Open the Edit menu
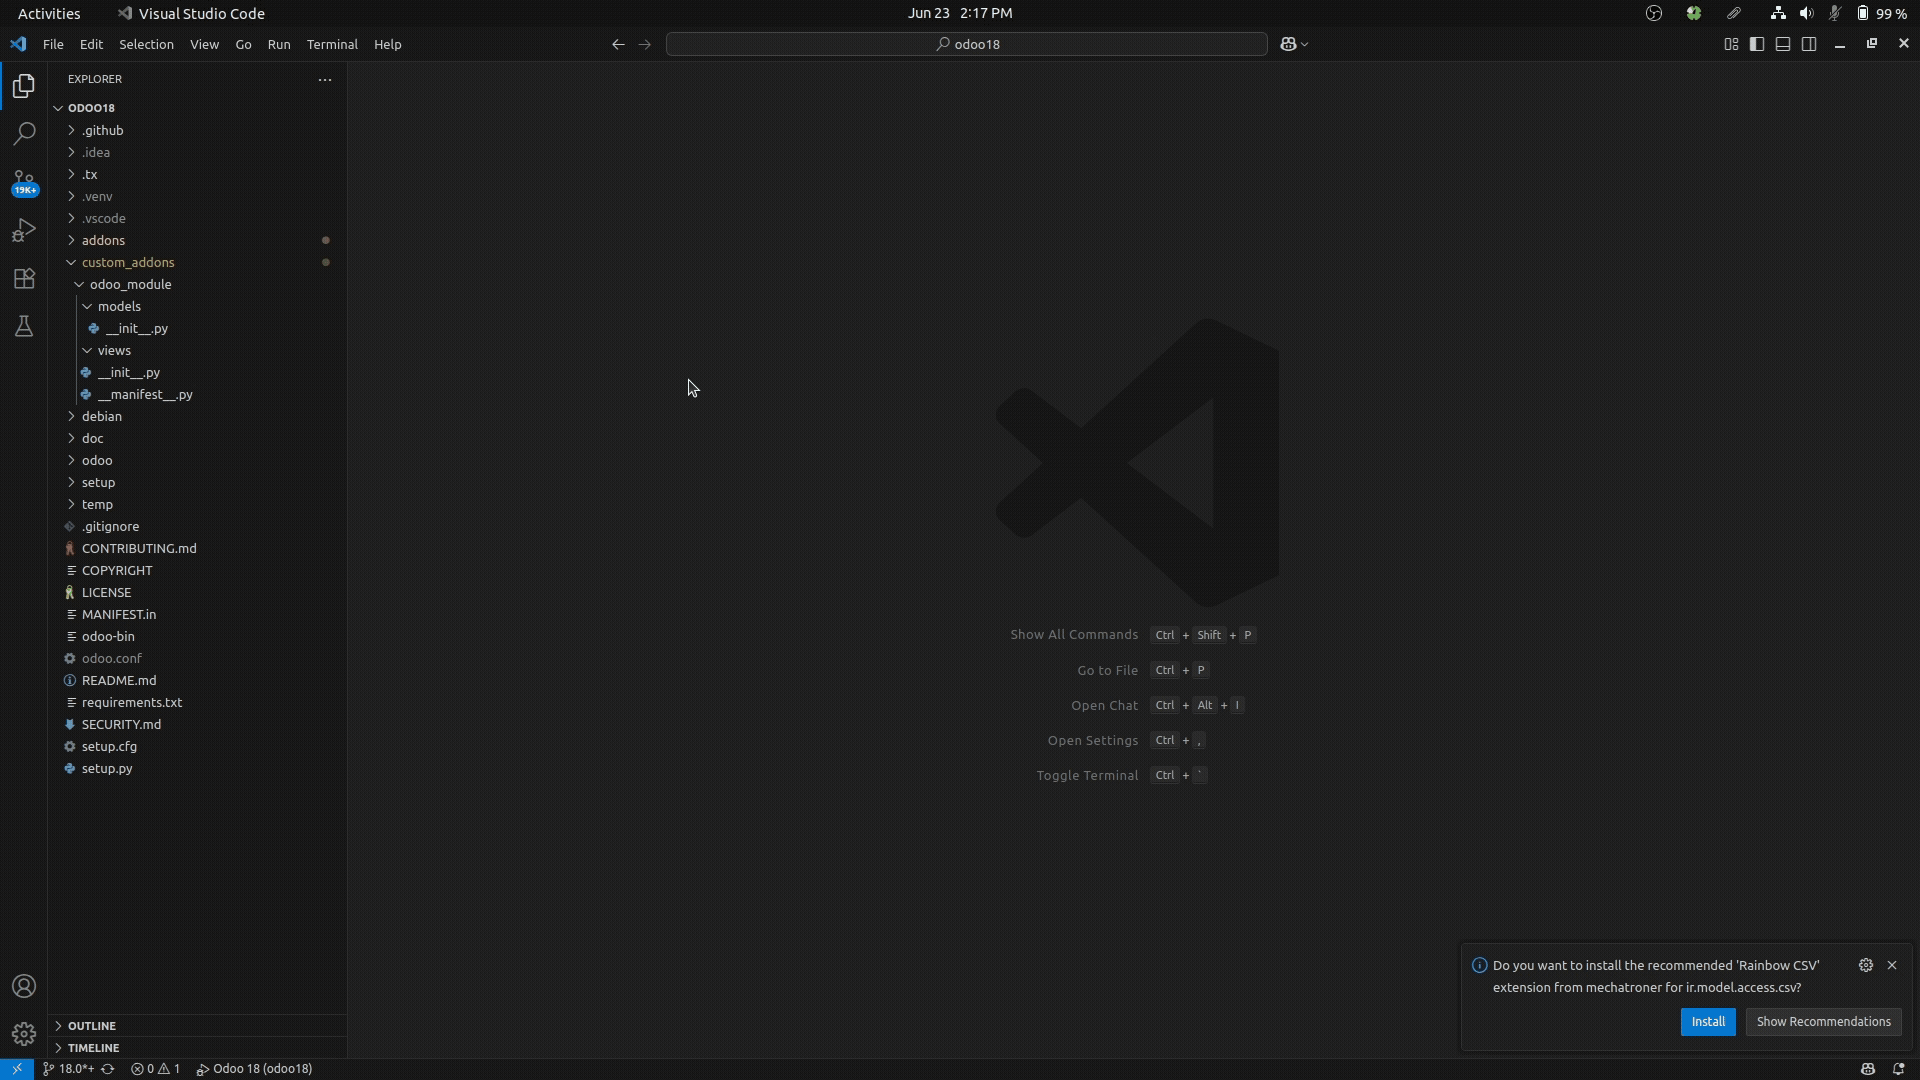The height and width of the screenshot is (1080, 1920). pos(91,44)
